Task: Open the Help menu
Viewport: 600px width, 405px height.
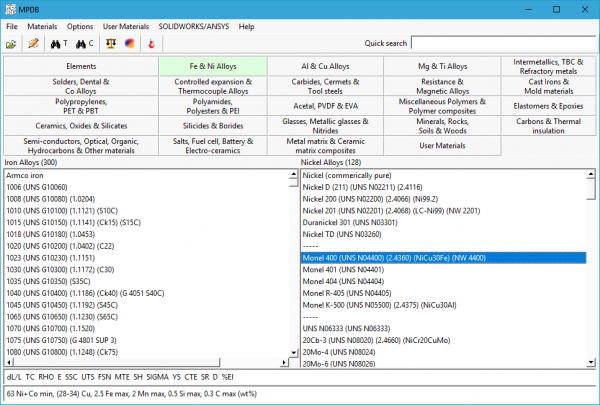Action: (246, 26)
